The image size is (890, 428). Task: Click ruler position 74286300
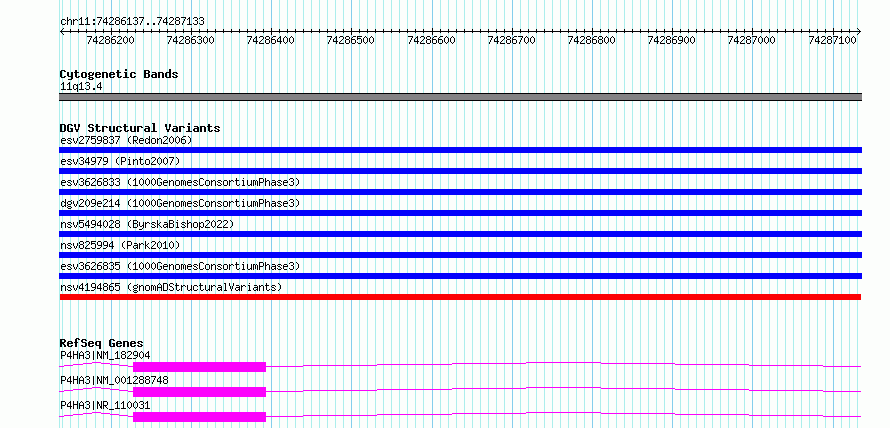pyautogui.click(x=191, y=40)
